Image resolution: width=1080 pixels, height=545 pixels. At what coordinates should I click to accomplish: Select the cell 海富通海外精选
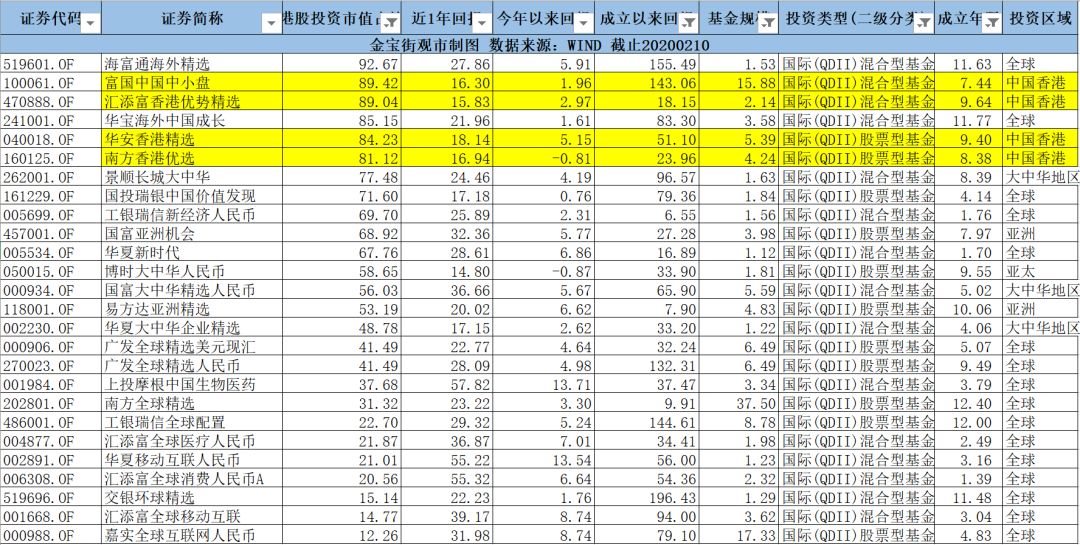pyautogui.click(x=191, y=64)
